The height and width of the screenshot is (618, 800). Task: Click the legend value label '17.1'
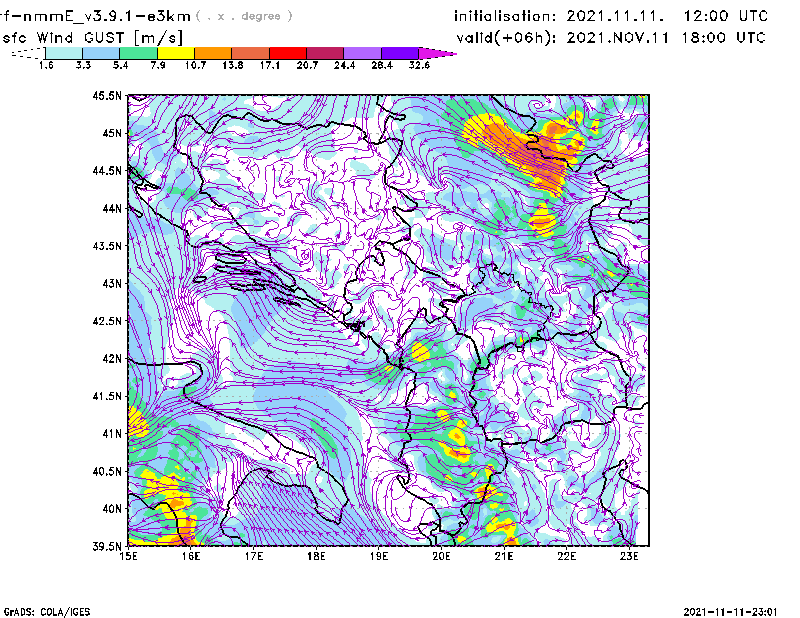(270, 65)
